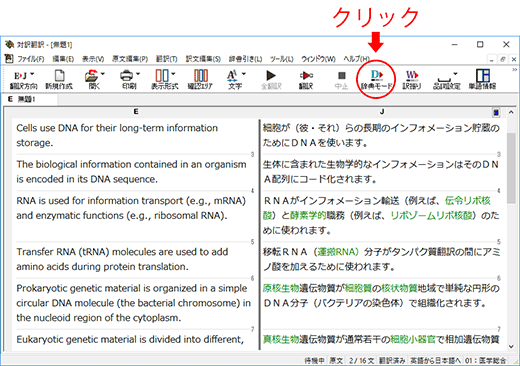Screen dimensions: 520x366
Task: Expand the 表示形式 display format dropdown
Action: point(173,74)
